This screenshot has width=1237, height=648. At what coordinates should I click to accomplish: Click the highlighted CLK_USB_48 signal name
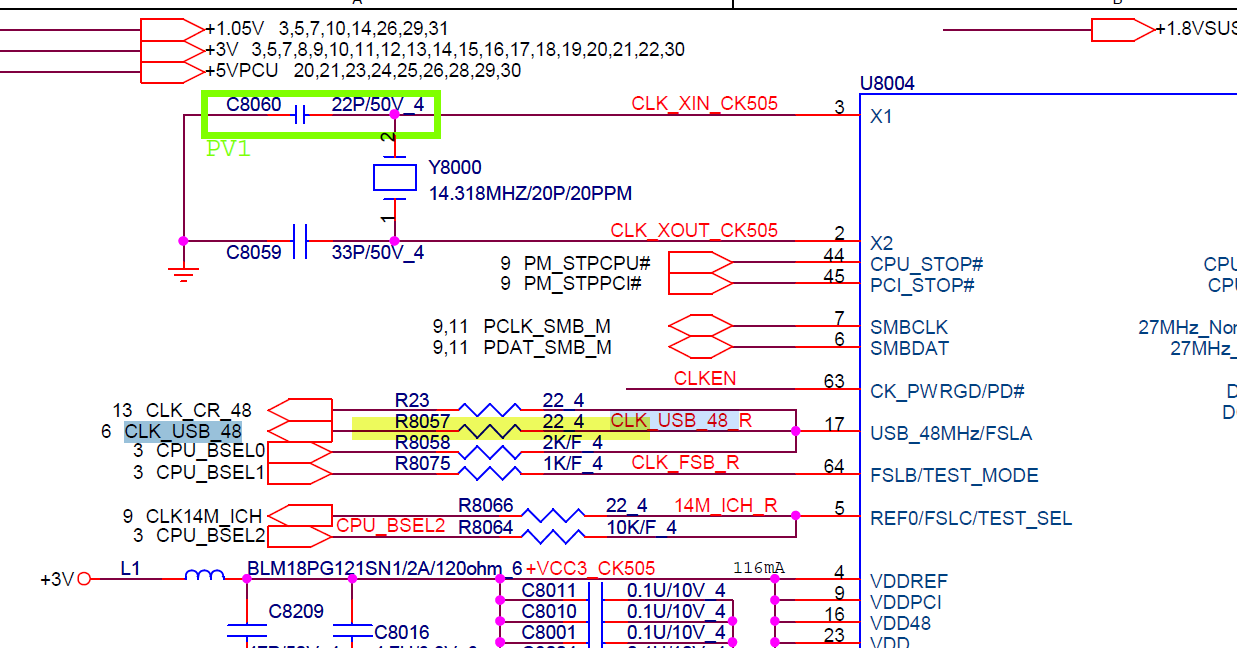(x=183, y=431)
